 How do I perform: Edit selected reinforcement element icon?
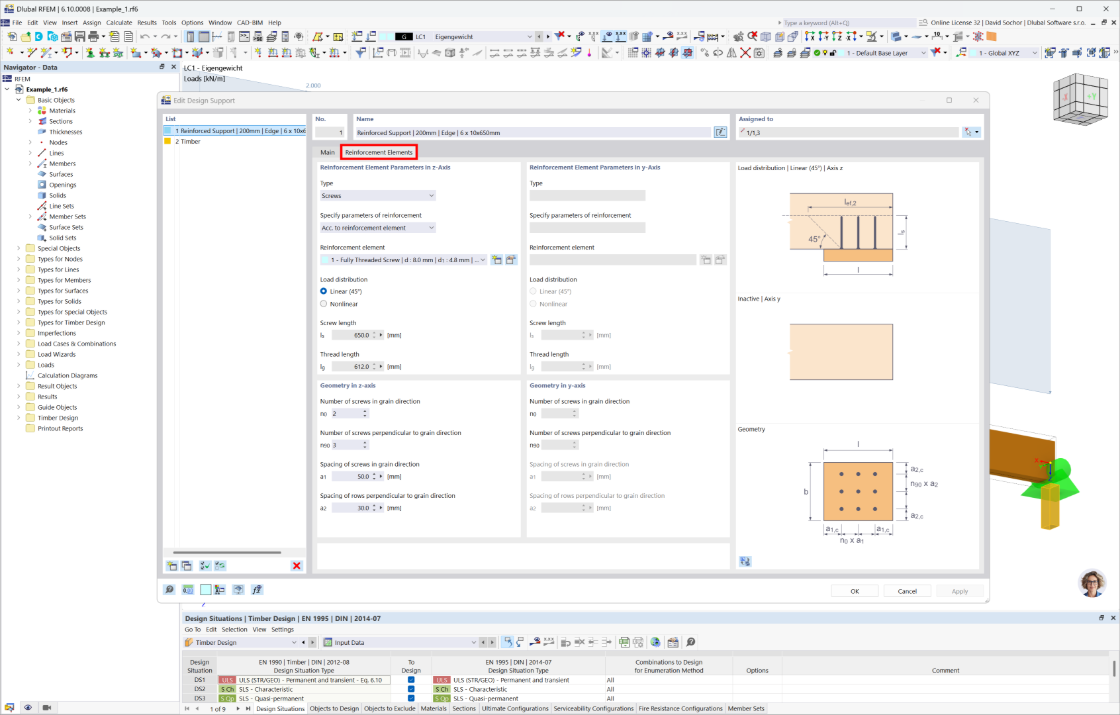click(511, 260)
